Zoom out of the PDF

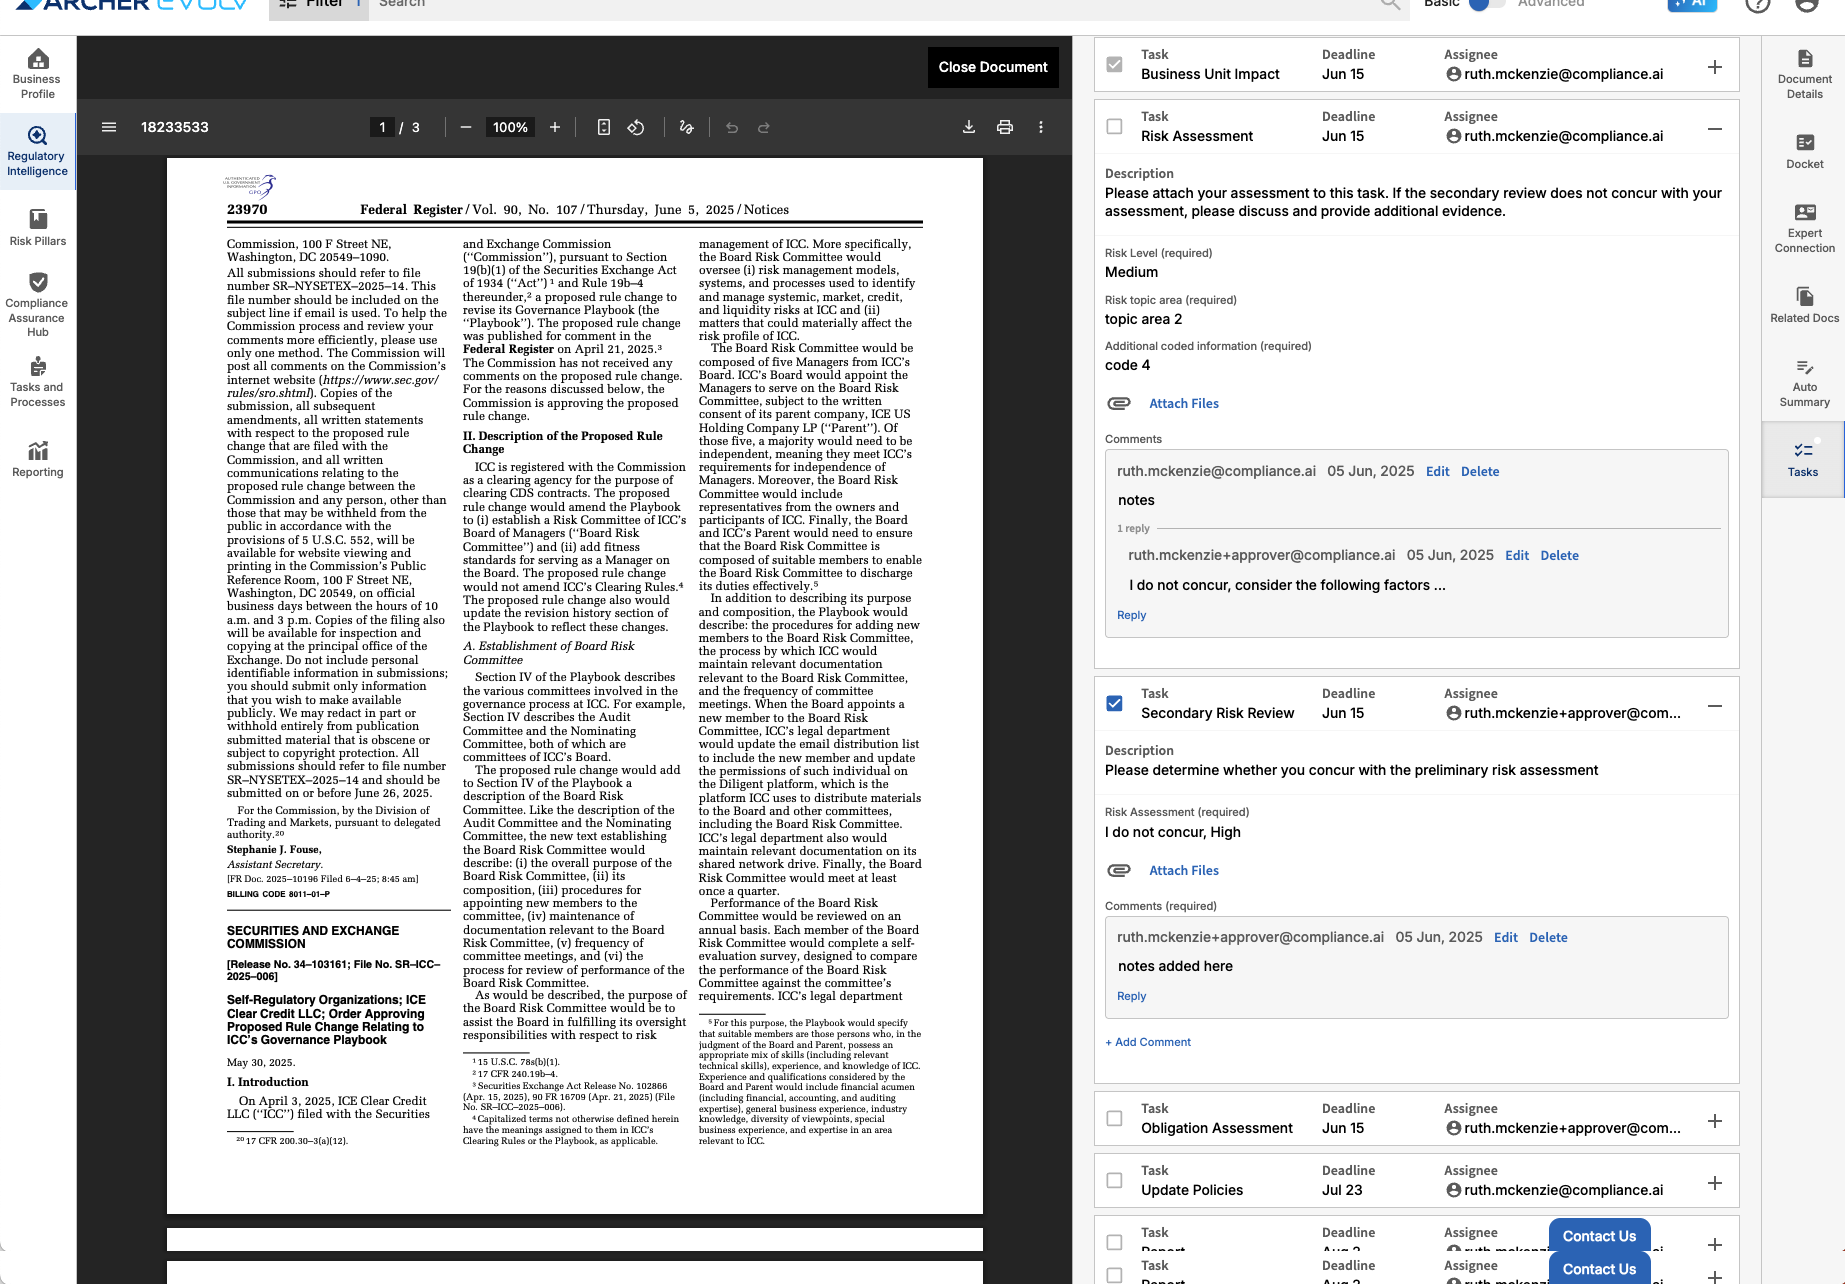point(465,127)
